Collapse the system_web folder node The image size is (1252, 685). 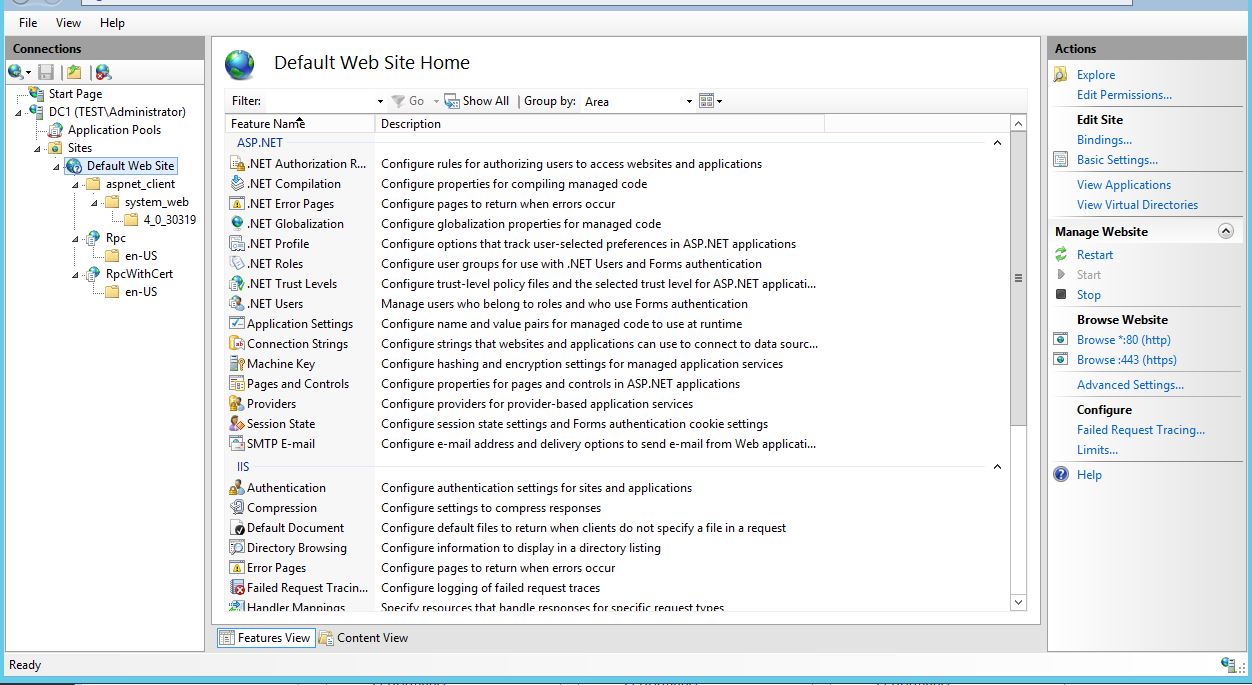(95, 203)
